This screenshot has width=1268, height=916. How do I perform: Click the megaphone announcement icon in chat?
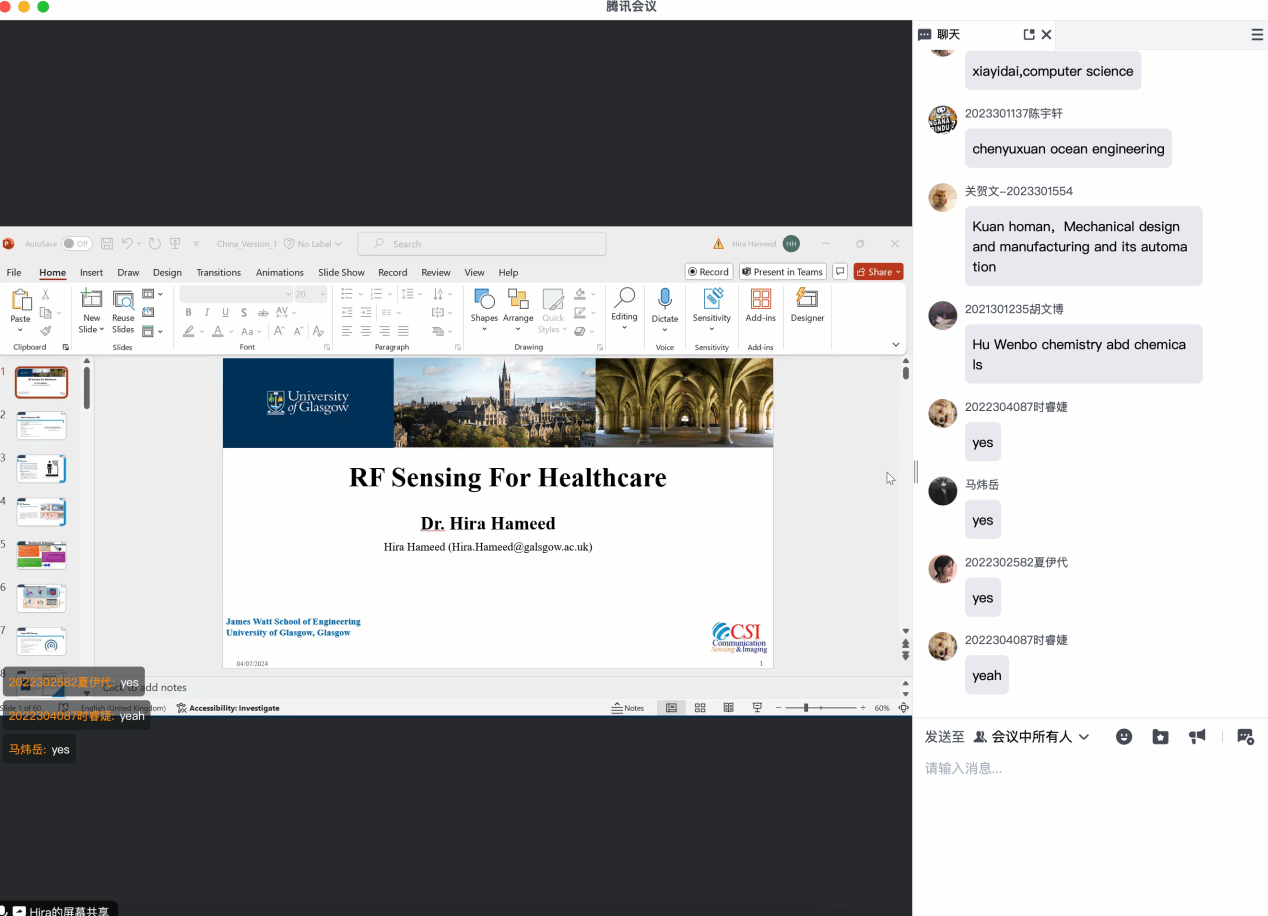tap(1197, 736)
